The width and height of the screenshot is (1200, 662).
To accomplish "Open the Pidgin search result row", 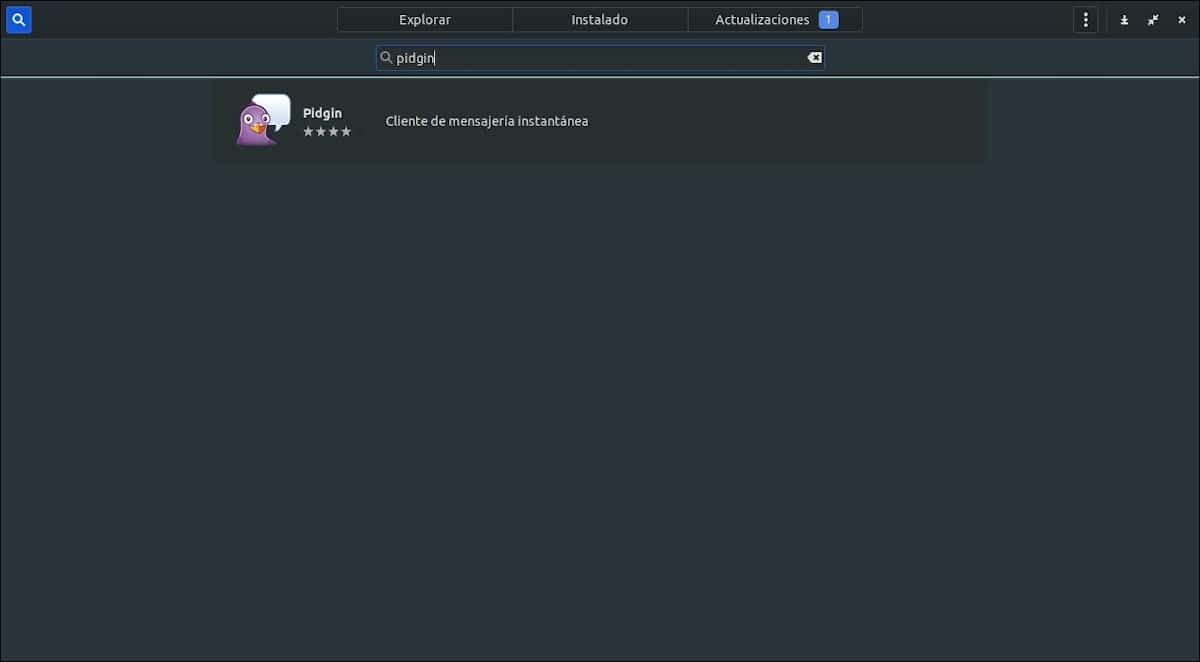I will point(599,121).
